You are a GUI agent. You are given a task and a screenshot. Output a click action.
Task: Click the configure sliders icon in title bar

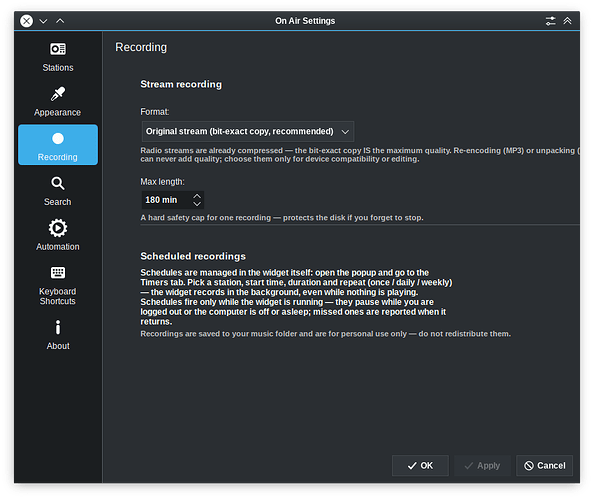[x=550, y=21]
